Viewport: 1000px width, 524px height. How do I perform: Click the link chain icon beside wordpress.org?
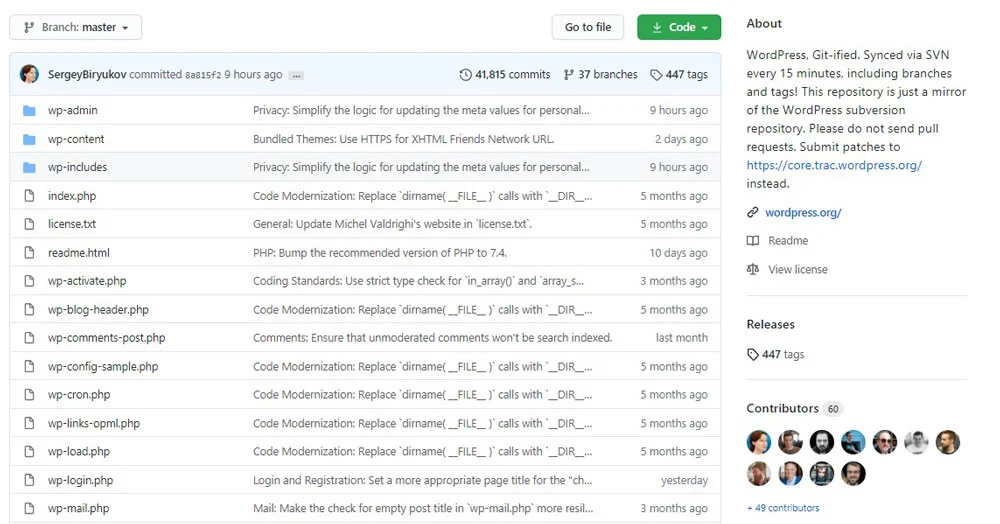[x=753, y=212]
